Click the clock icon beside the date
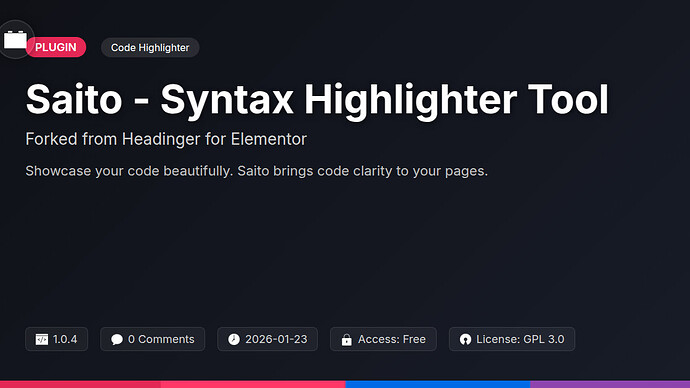 click(234, 339)
